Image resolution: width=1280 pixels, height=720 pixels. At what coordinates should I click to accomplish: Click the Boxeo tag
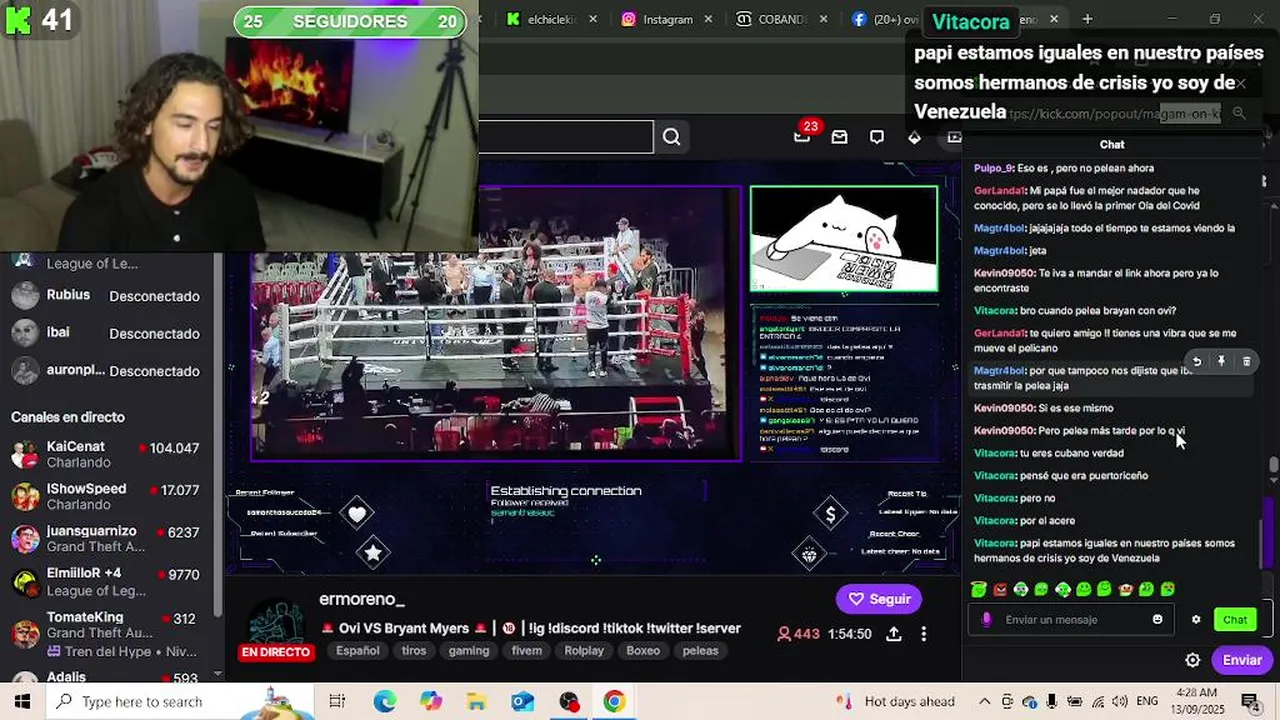tap(643, 651)
